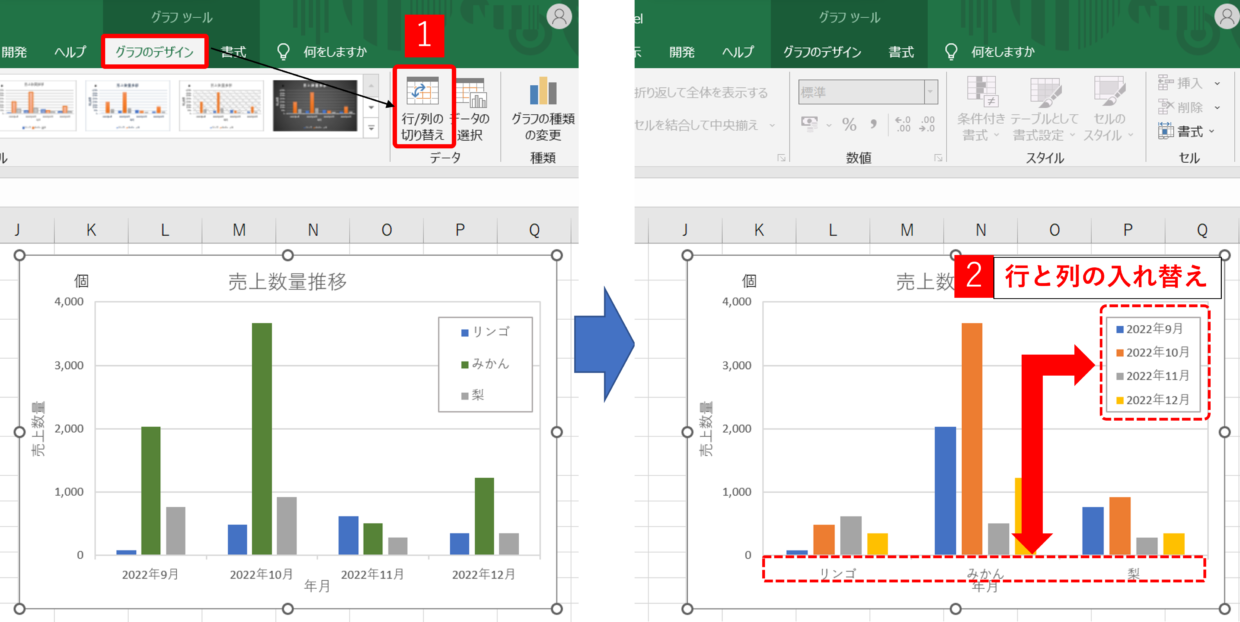
Task: Select column Q header in left window
Action: (x=534, y=230)
